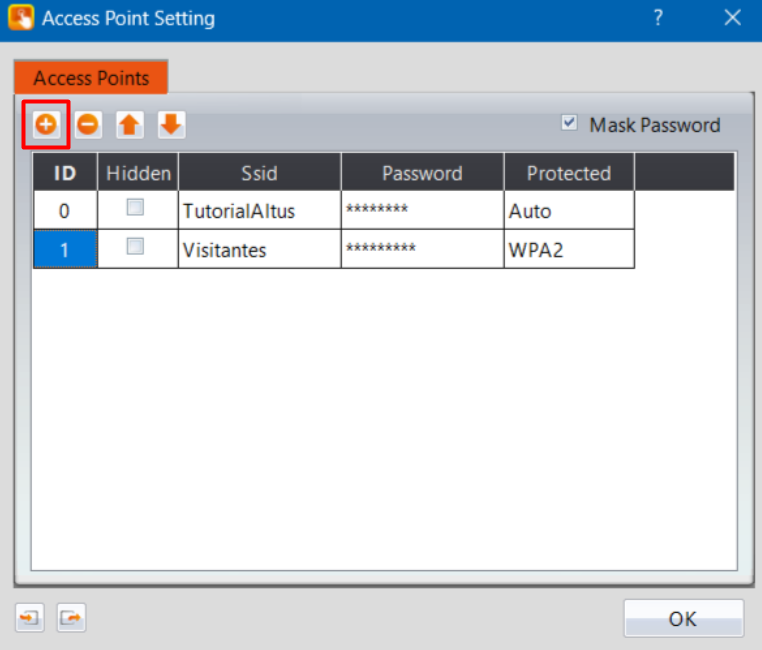This screenshot has width=762, height=650.
Task: Click the import access points icon
Action: (30, 618)
